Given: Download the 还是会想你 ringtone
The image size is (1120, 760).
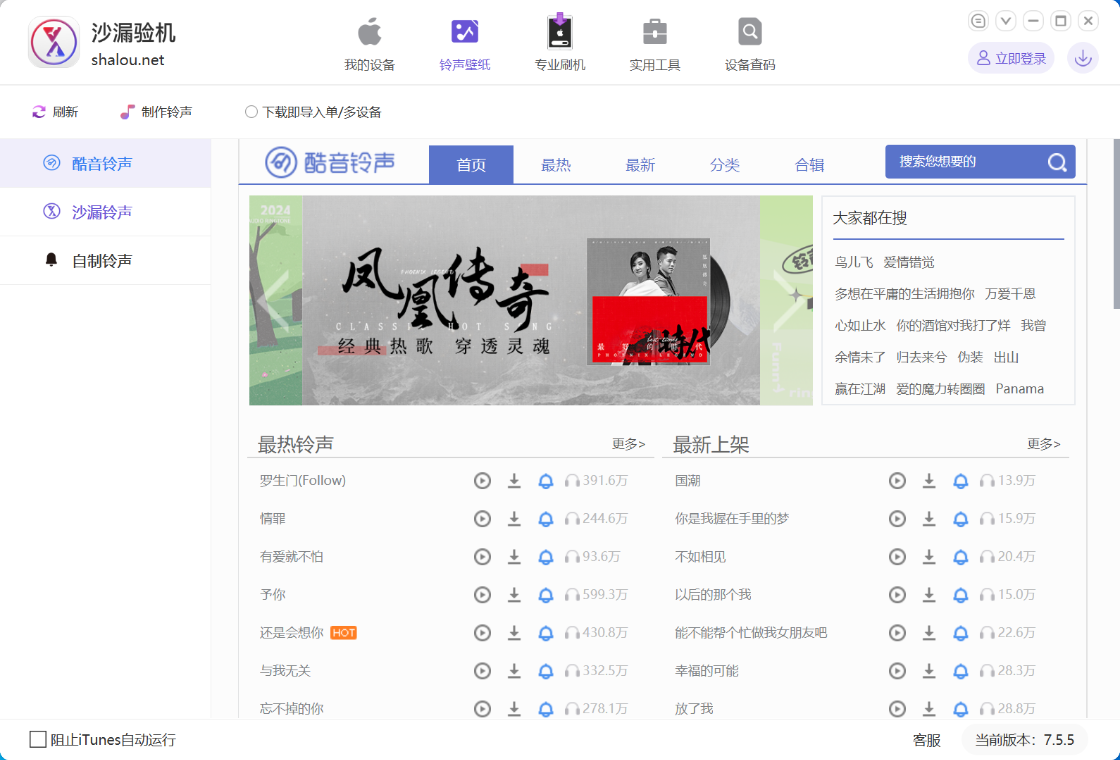Looking at the screenshot, I should pos(514,633).
